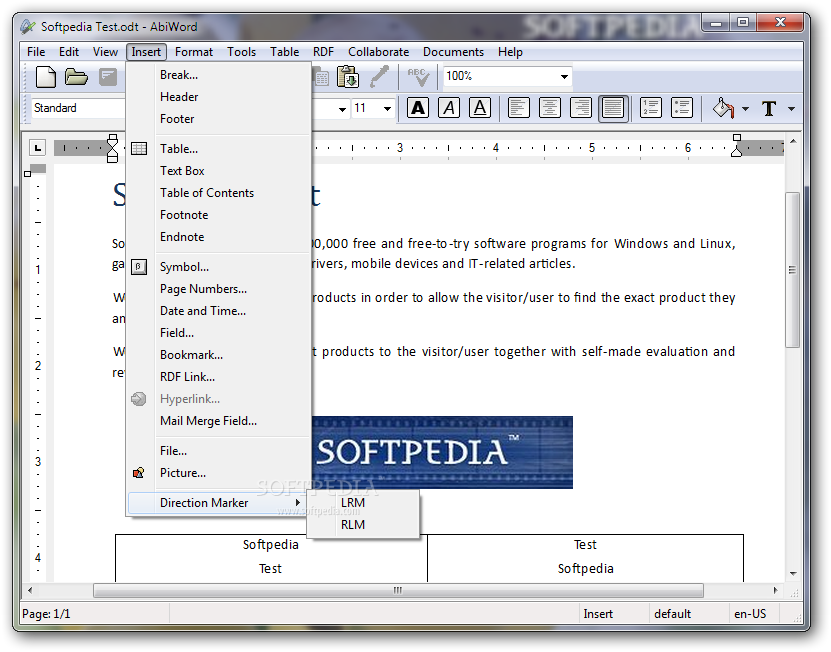Select Footnote menu entry

tap(219, 215)
